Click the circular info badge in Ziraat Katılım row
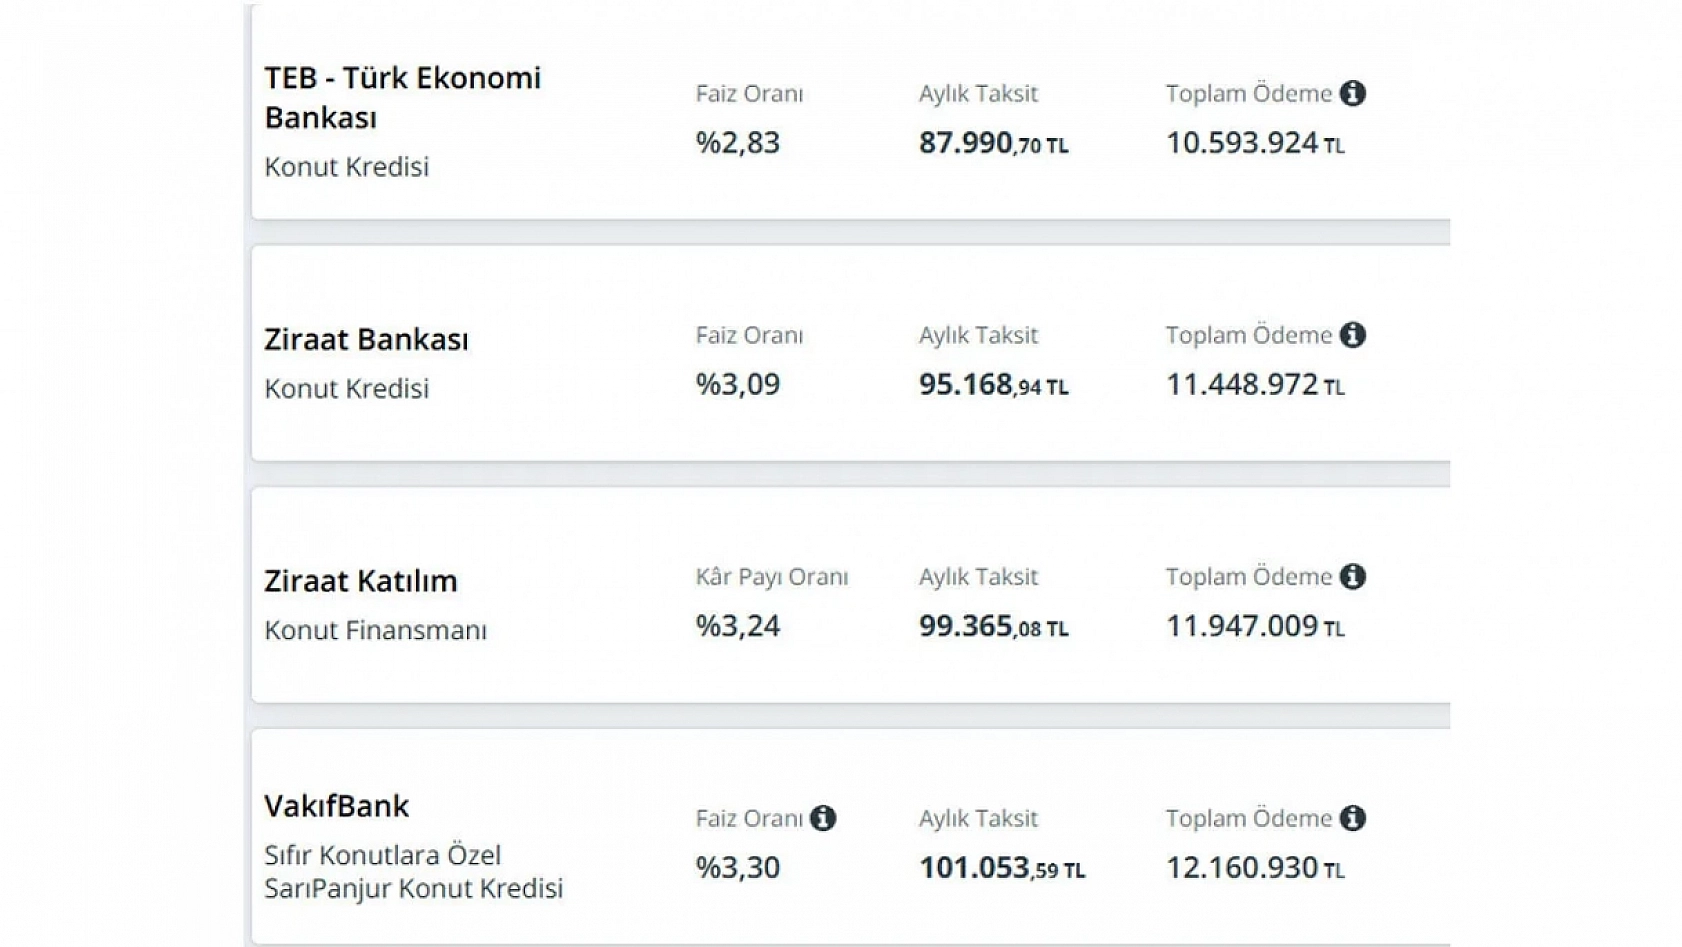1682x947 pixels. coord(1355,577)
